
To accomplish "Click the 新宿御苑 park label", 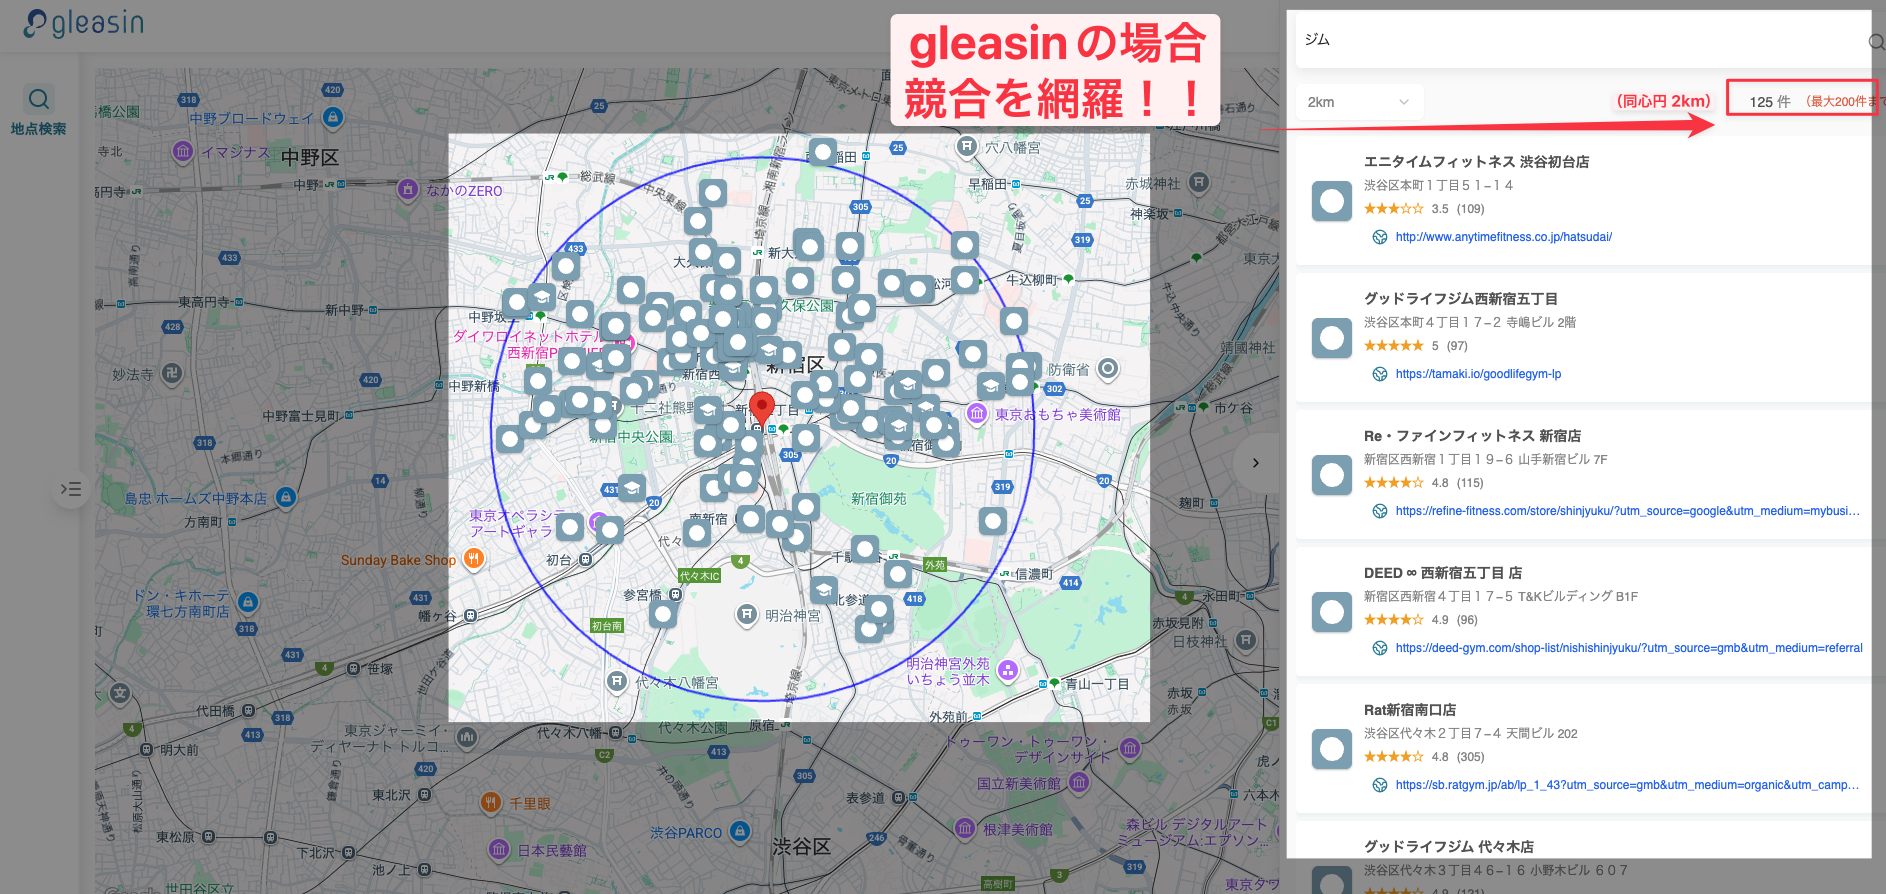I will coord(879,498).
